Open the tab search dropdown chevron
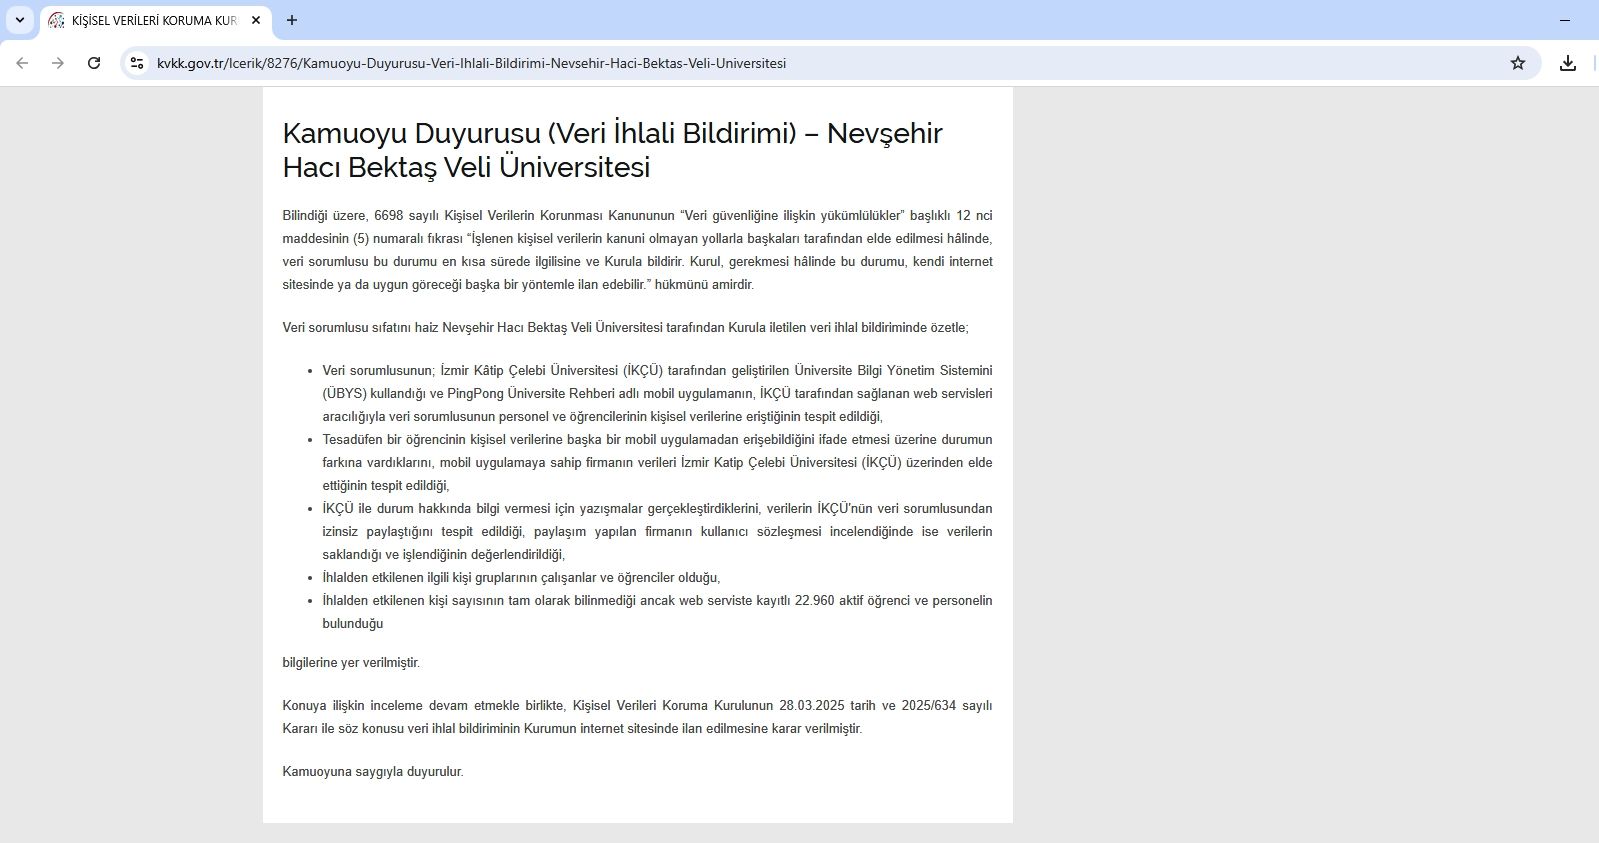The width and height of the screenshot is (1599, 843). point(19,20)
